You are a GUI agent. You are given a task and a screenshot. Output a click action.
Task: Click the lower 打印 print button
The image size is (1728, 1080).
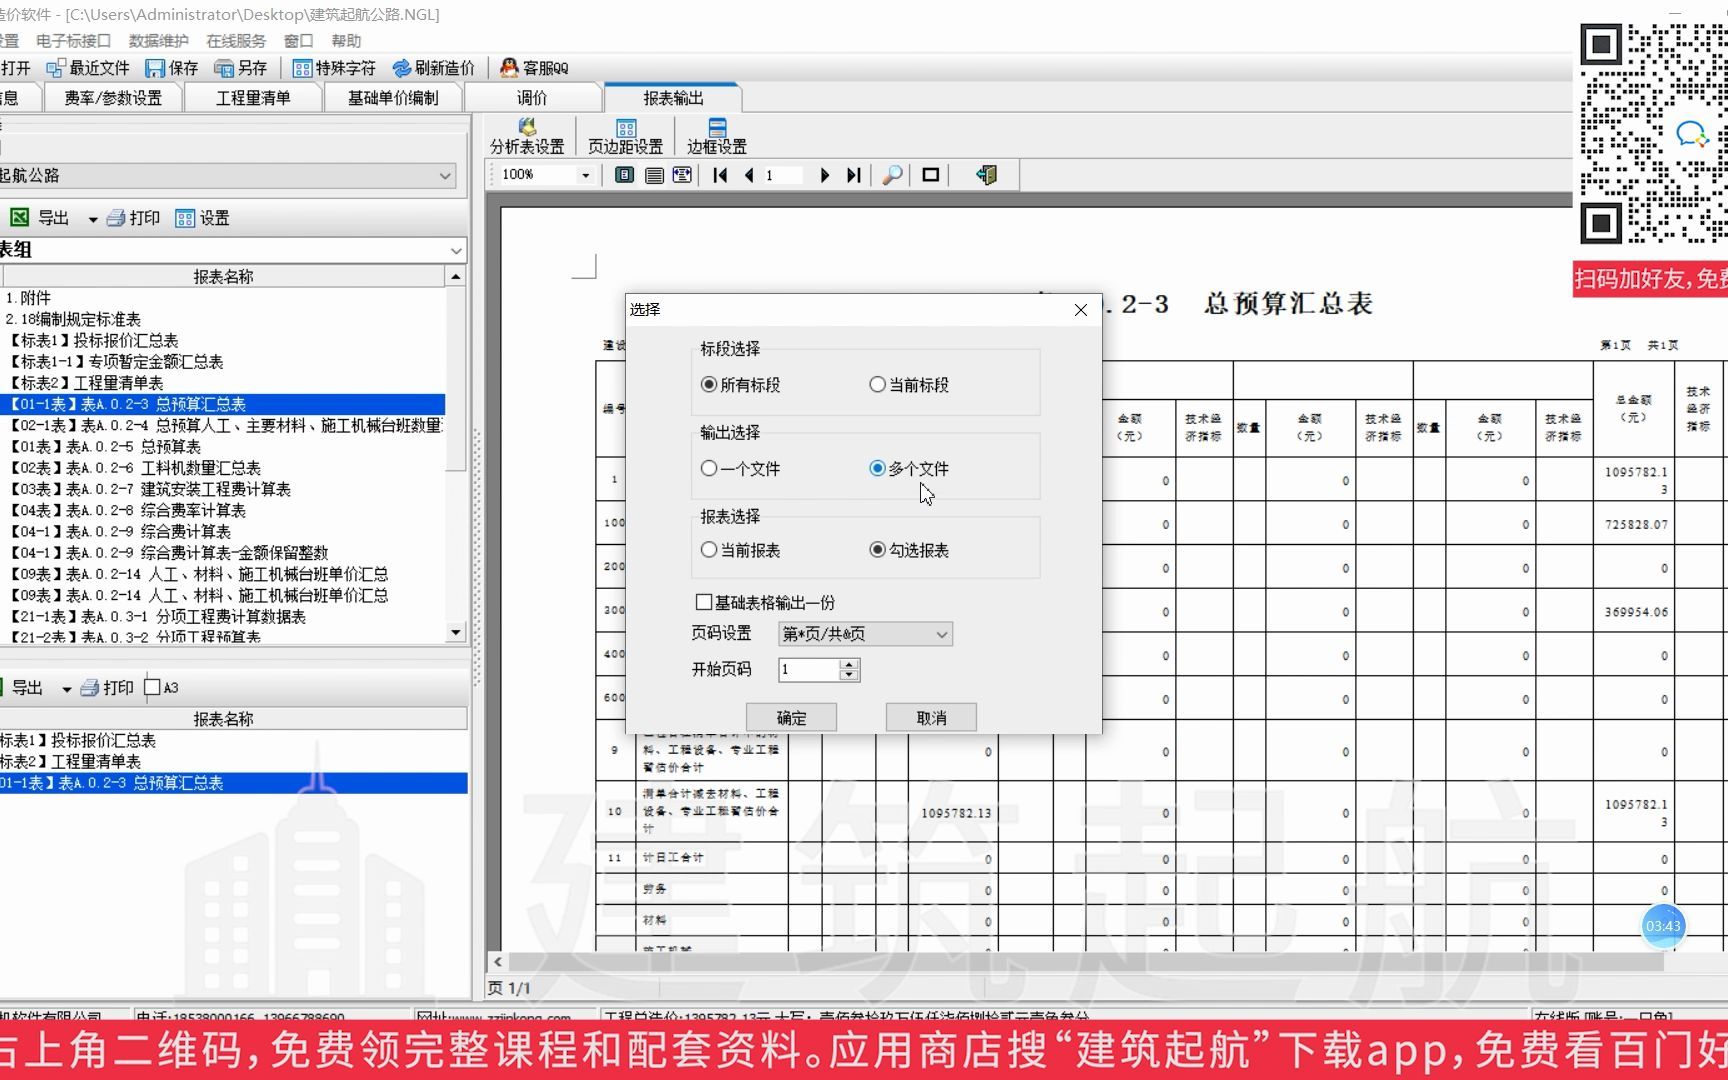tap(107, 688)
